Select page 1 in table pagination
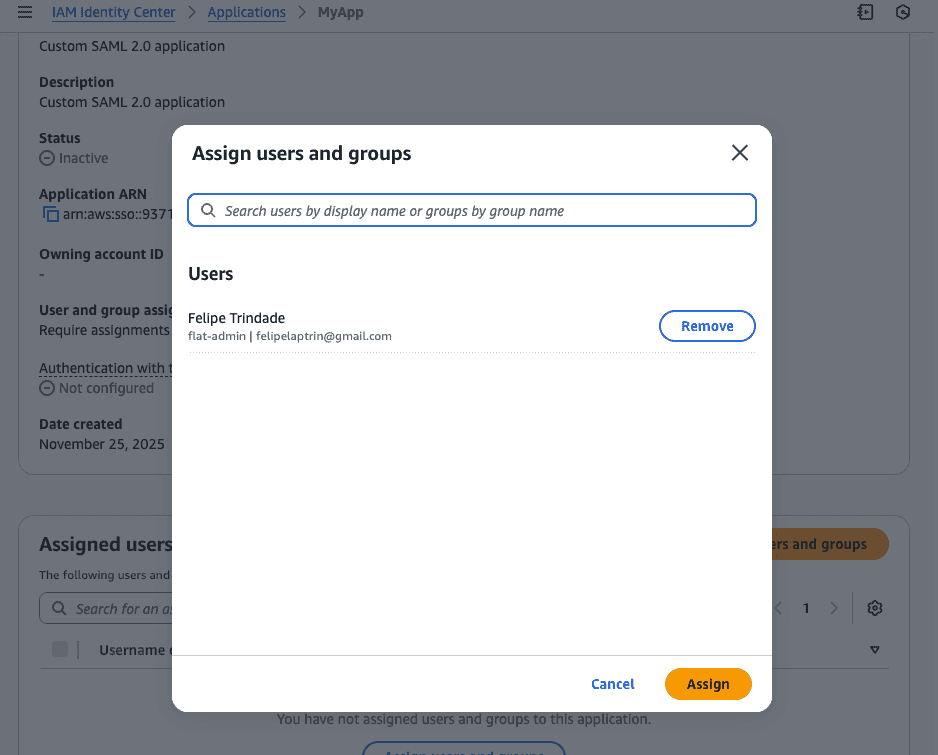 (x=806, y=608)
